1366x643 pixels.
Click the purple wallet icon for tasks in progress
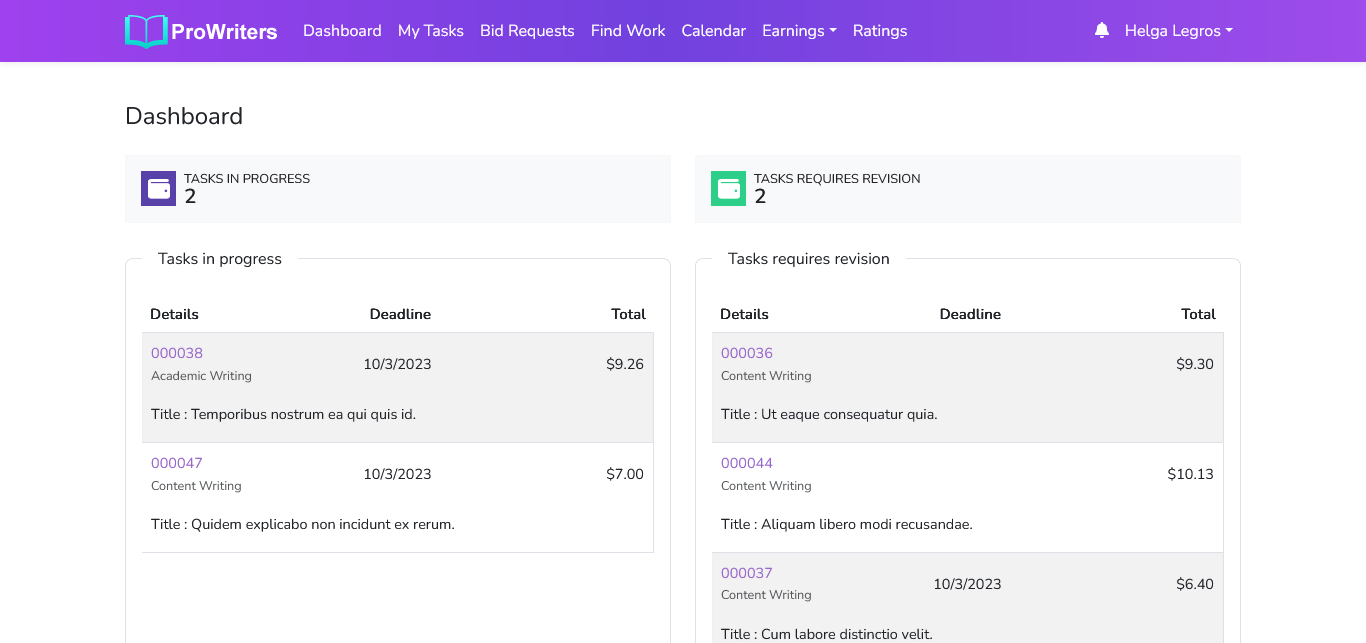[x=158, y=188]
